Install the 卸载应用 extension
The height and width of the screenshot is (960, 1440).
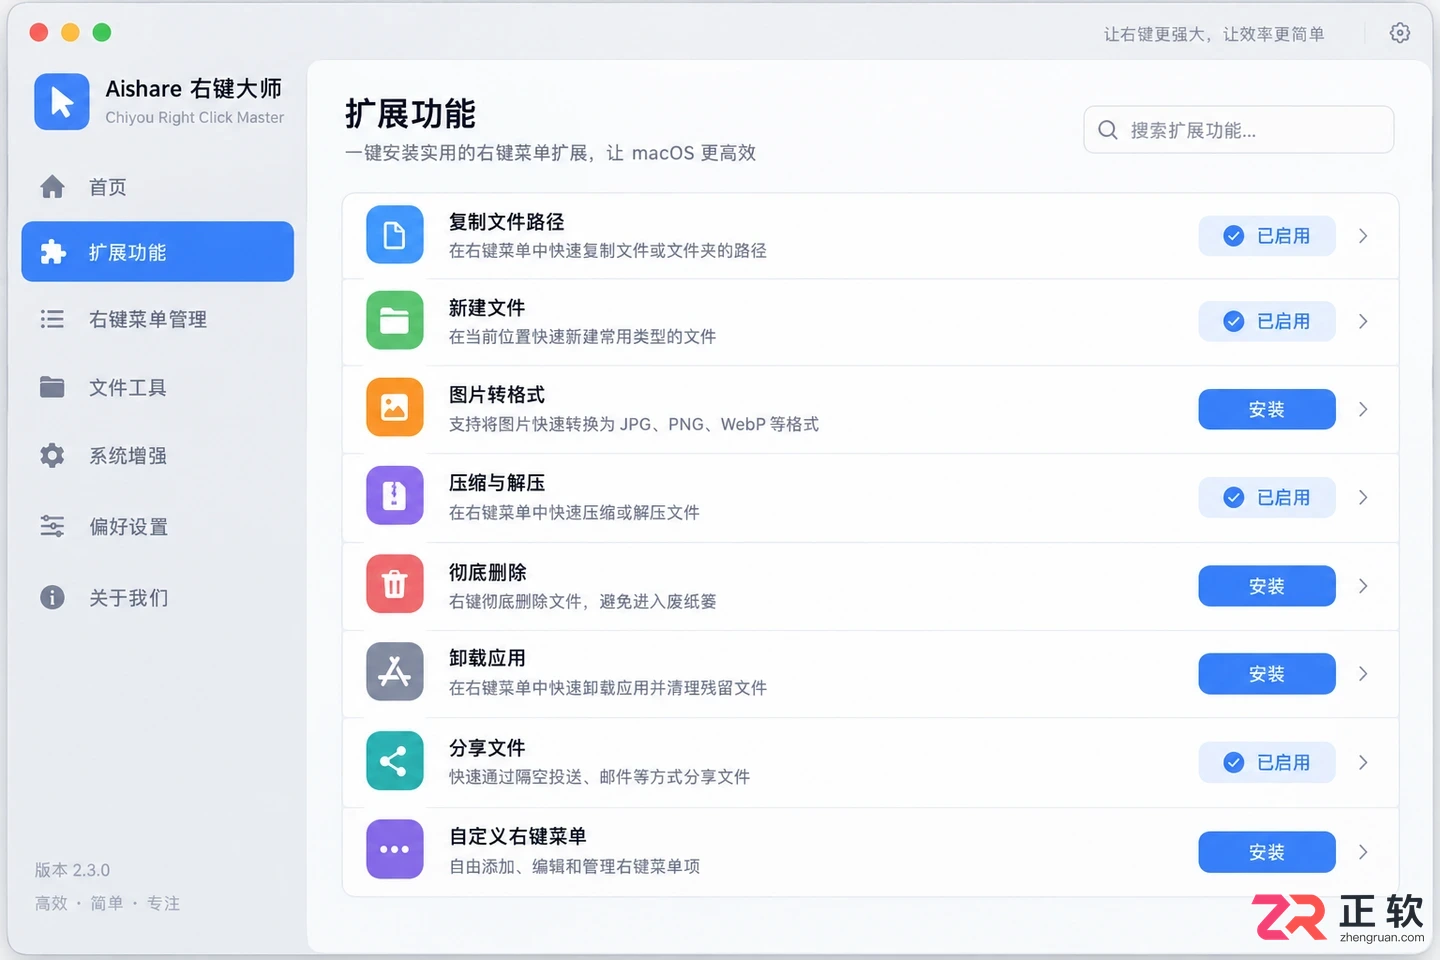[x=1267, y=674]
